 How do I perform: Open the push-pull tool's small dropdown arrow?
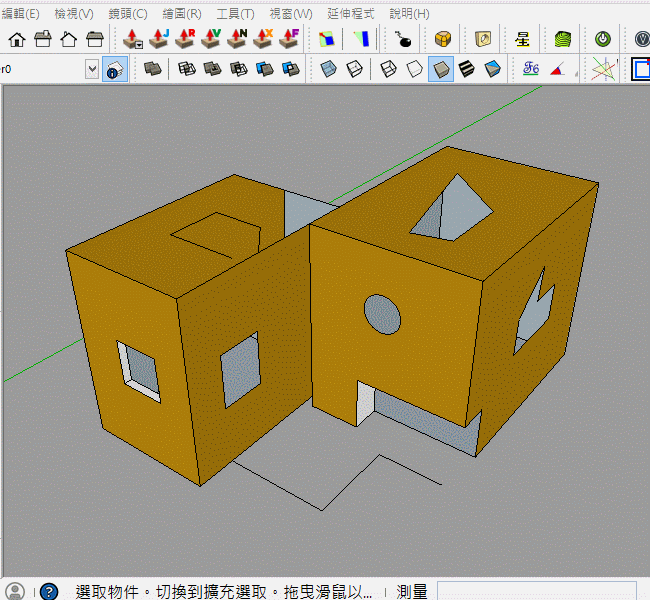[139, 44]
